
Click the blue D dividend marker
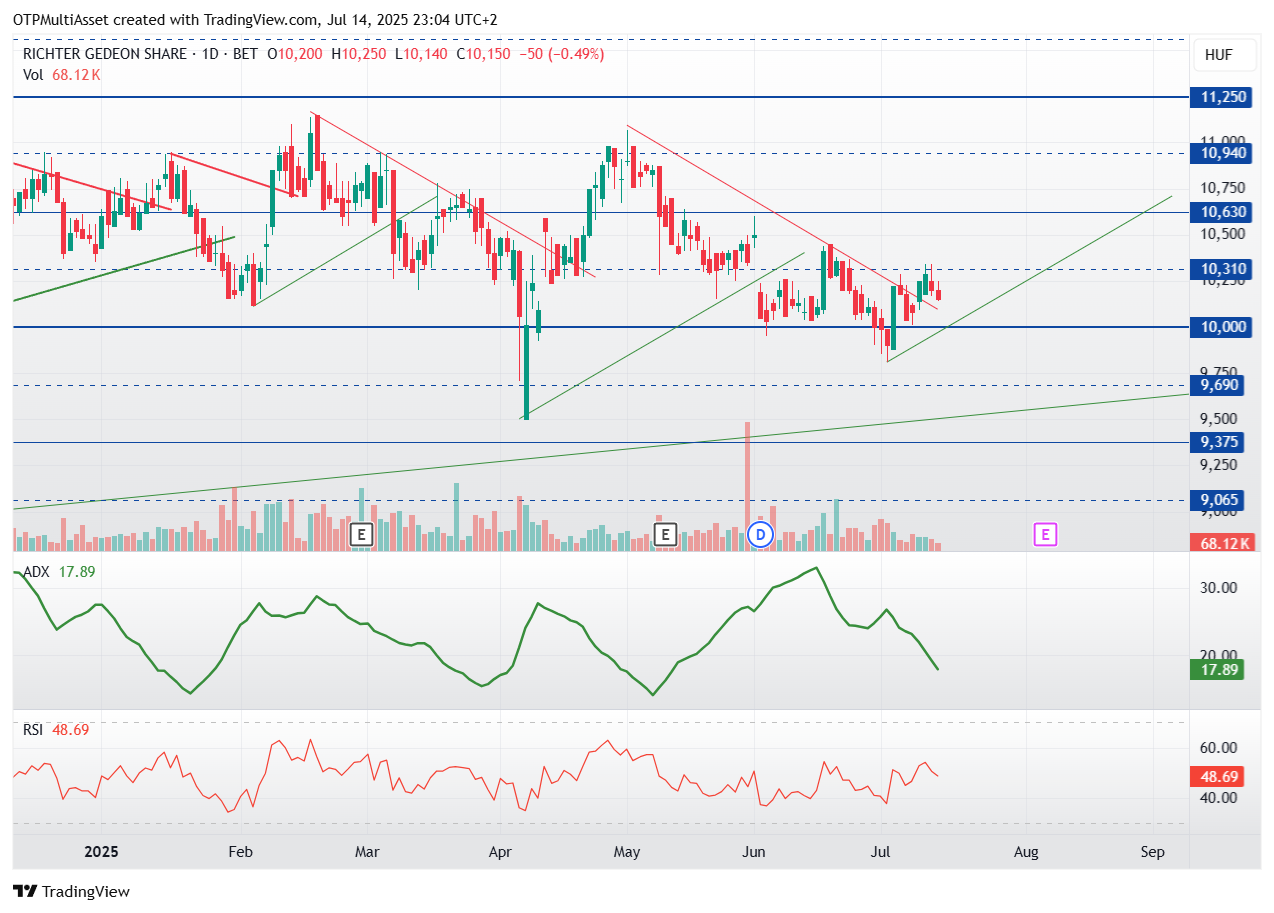tap(761, 535)
